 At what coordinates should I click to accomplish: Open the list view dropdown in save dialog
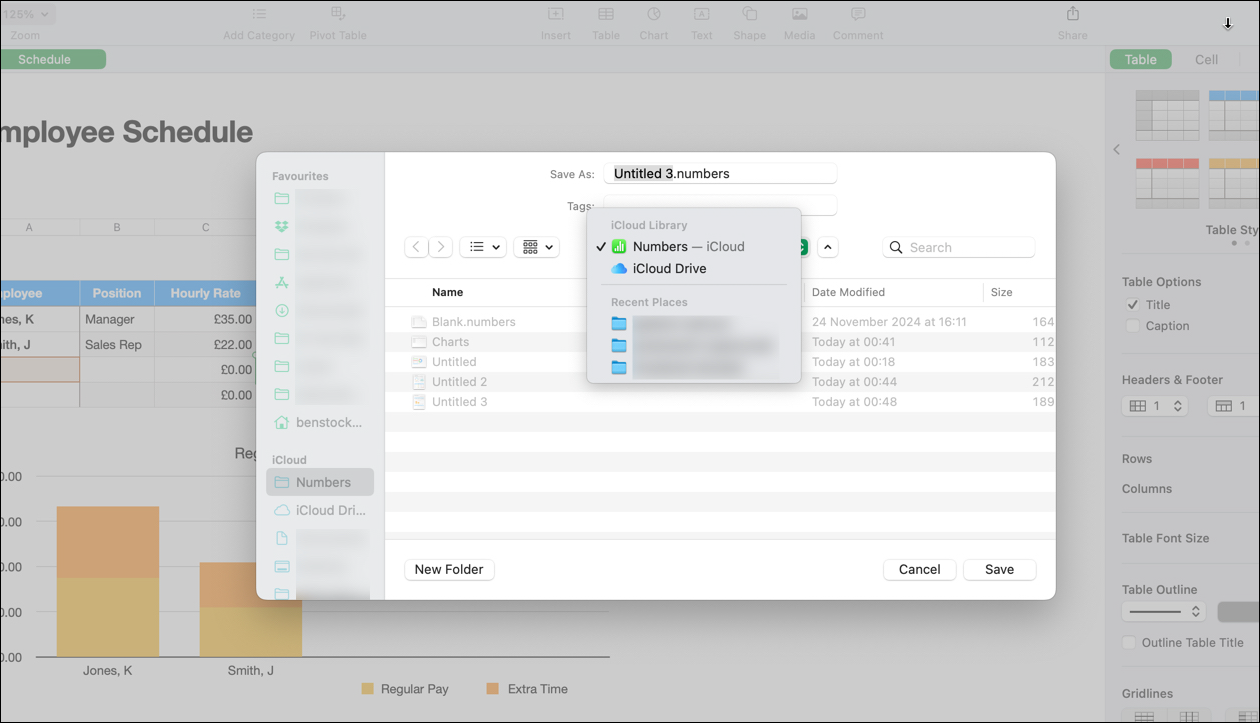pos(483,246)
